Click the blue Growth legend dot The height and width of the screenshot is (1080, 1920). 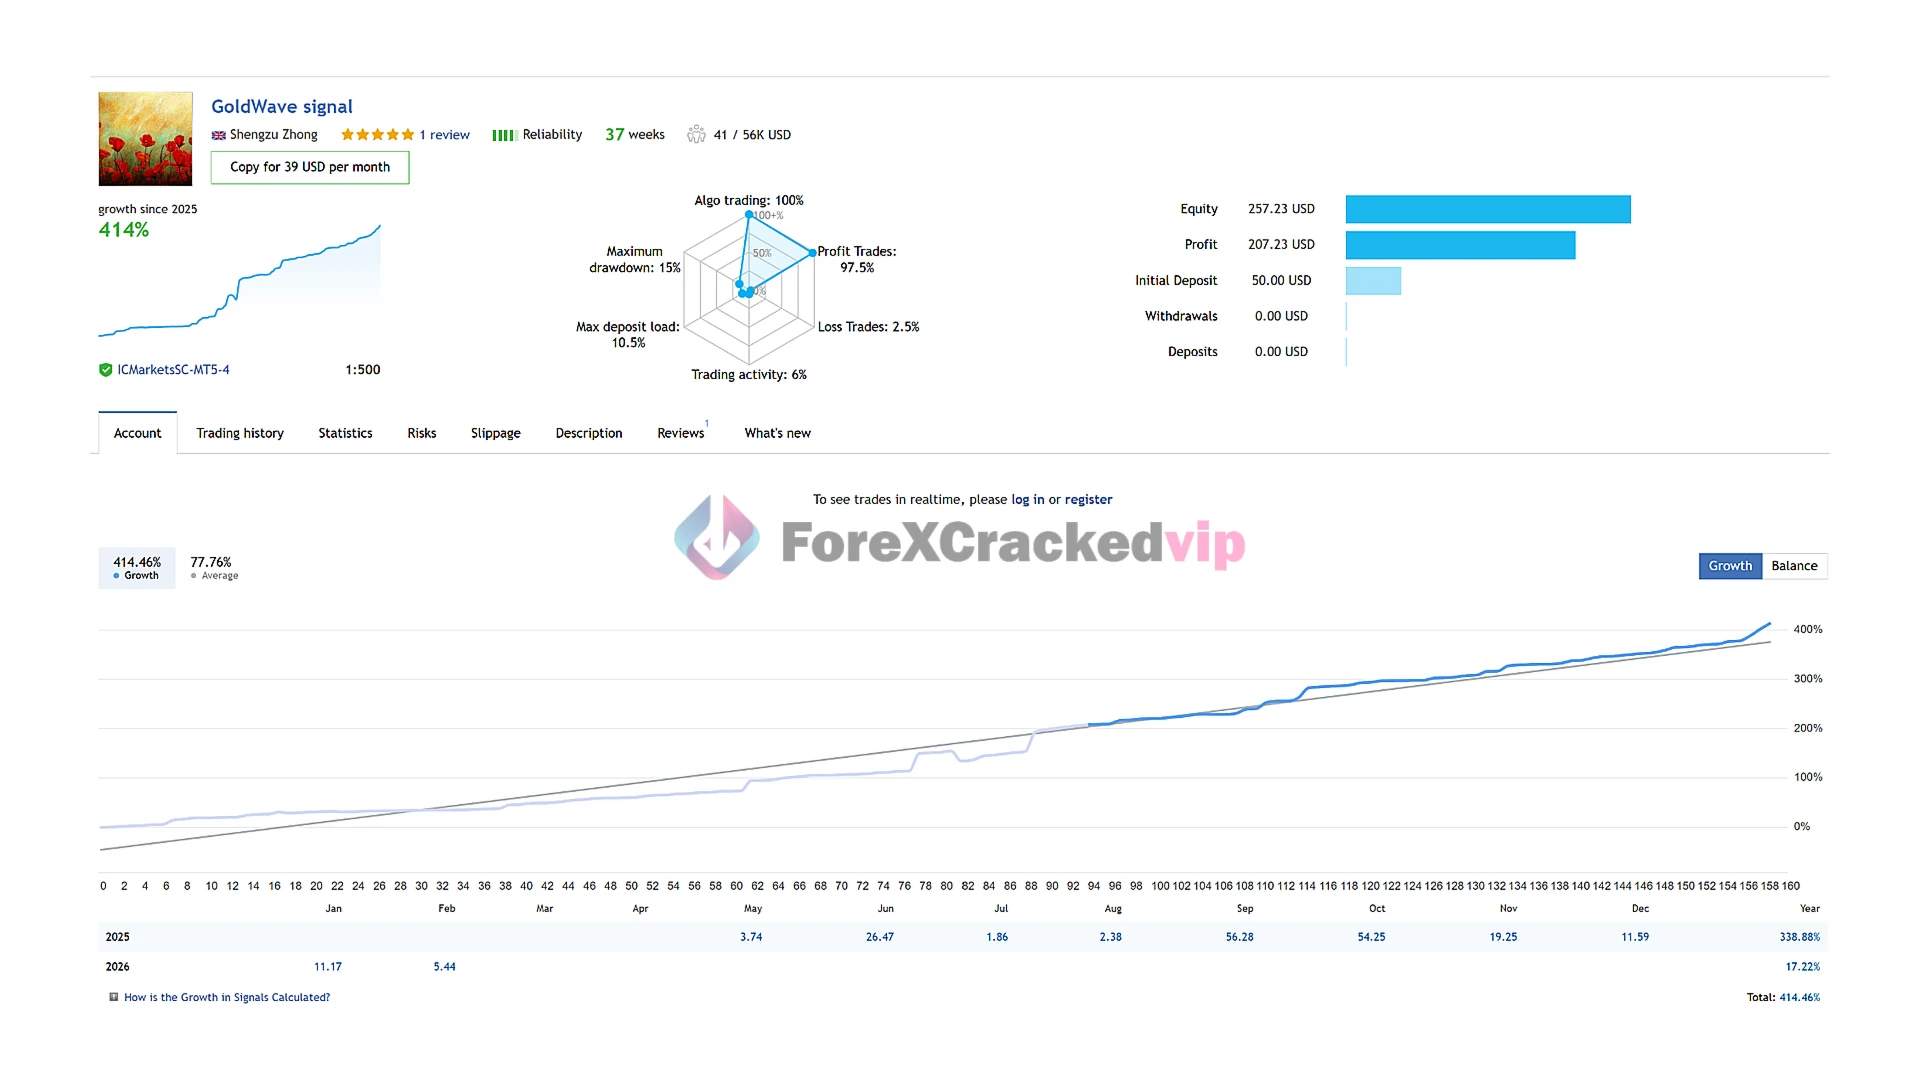coord(117,576)
